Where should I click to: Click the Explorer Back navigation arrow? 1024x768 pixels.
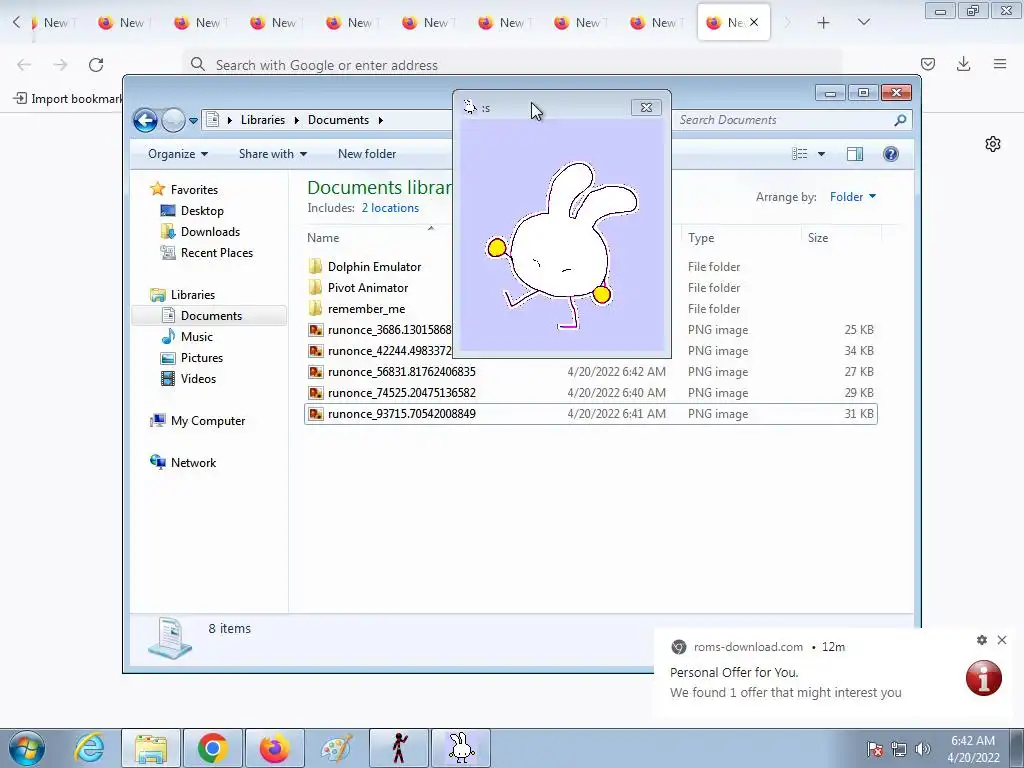[145, 120]
